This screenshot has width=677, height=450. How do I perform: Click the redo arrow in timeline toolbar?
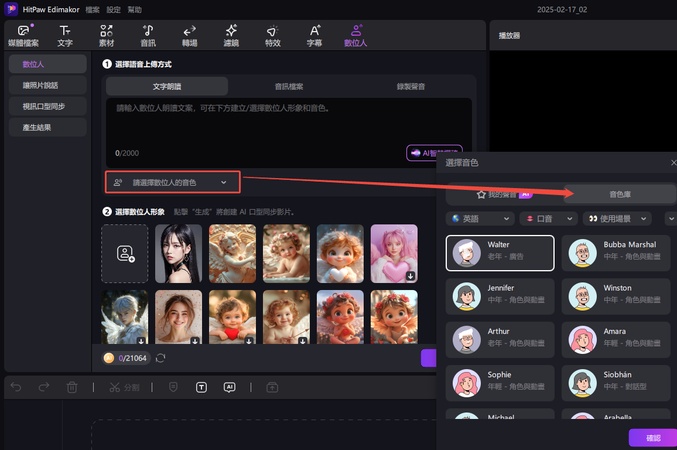pyautogui.click(x=44, y=387)
